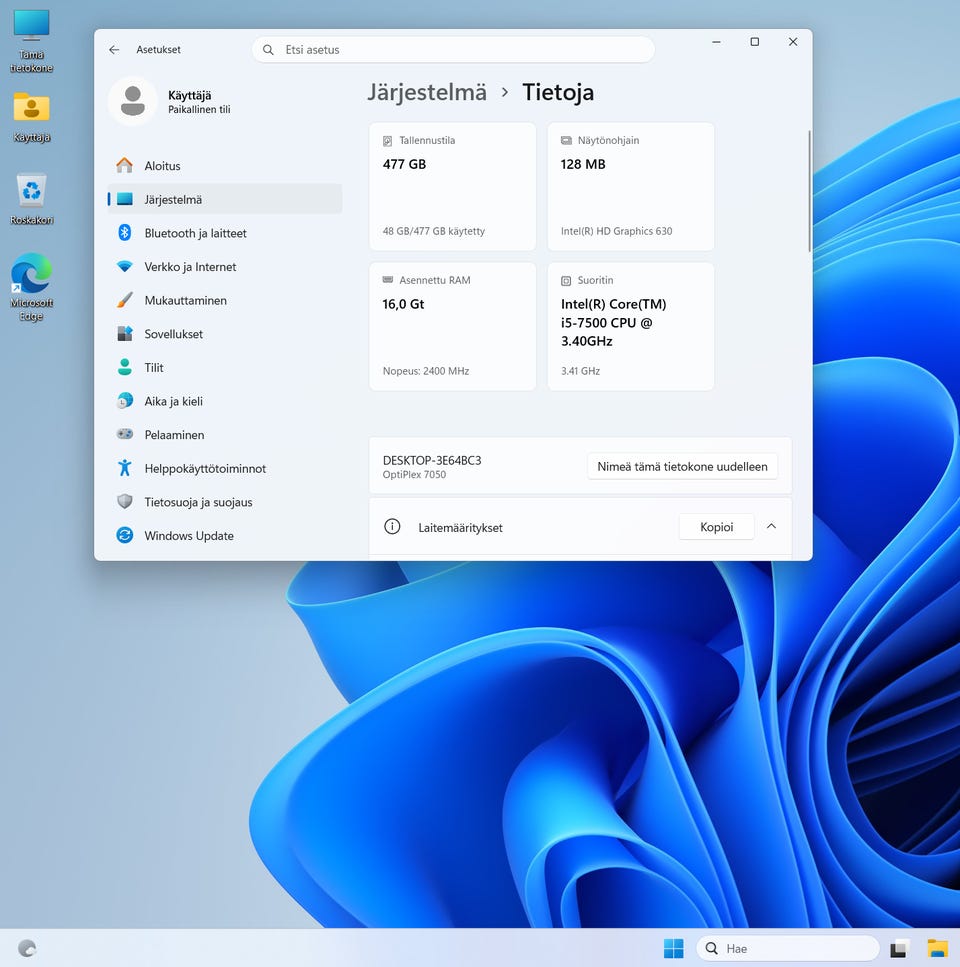Go to Aloitus home page
The image size is (960, 967).
click(162, 166)
